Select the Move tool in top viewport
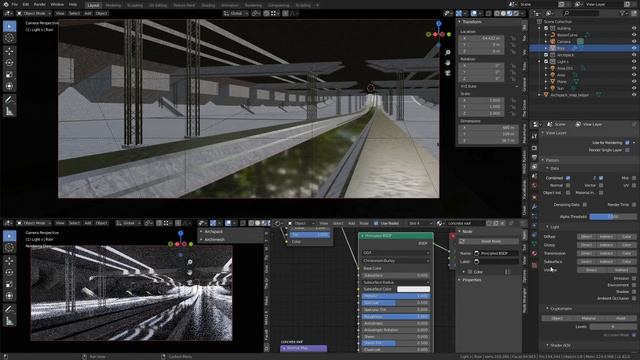This screenshot has height=360, width=640. tap(9, 51)
